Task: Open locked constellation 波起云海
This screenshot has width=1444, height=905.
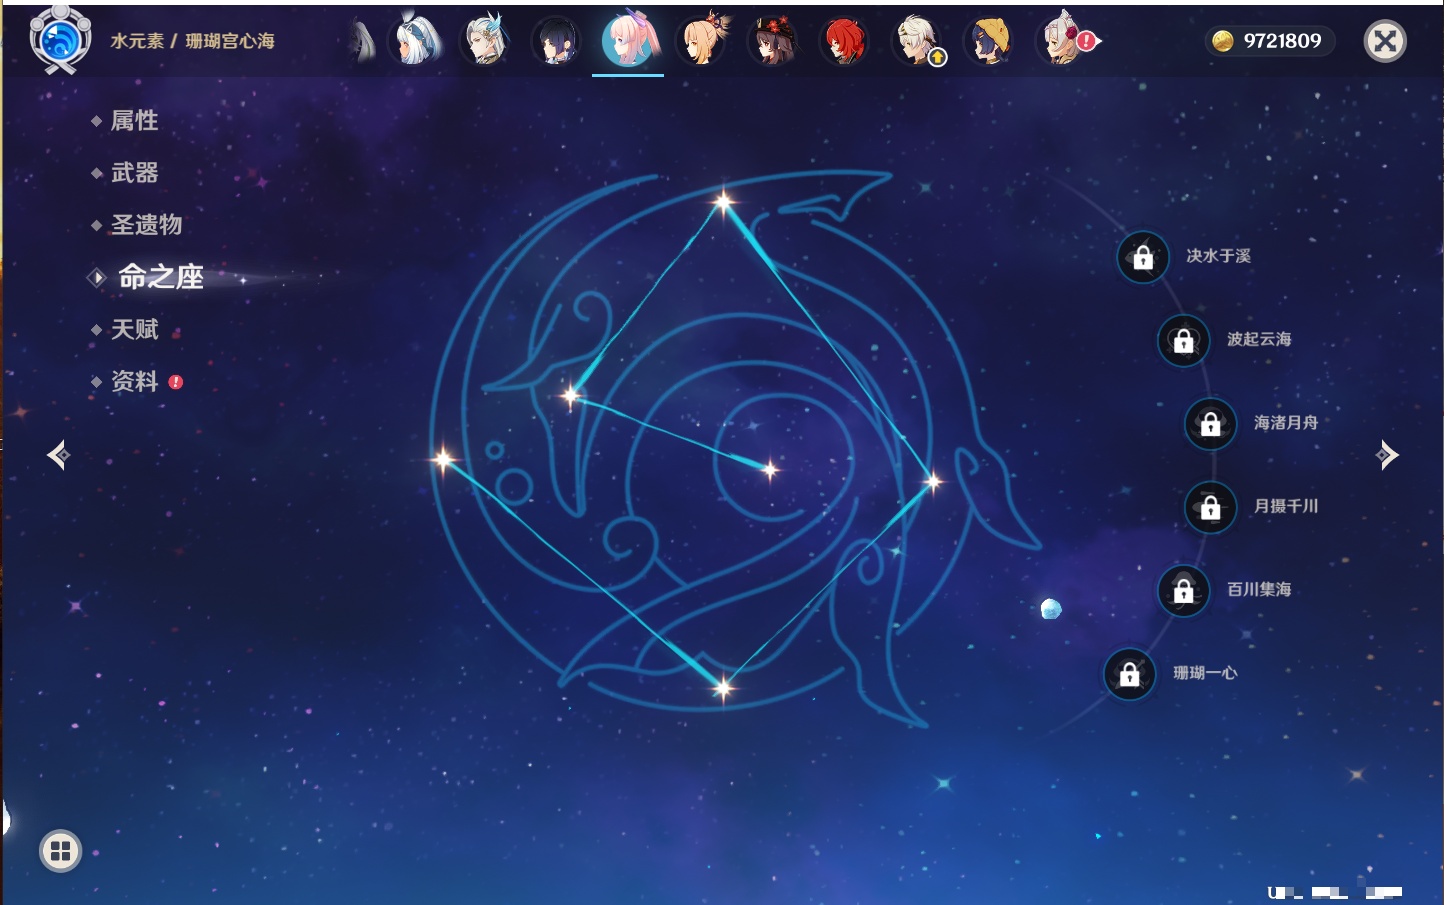Action: tap(1183, 340)
